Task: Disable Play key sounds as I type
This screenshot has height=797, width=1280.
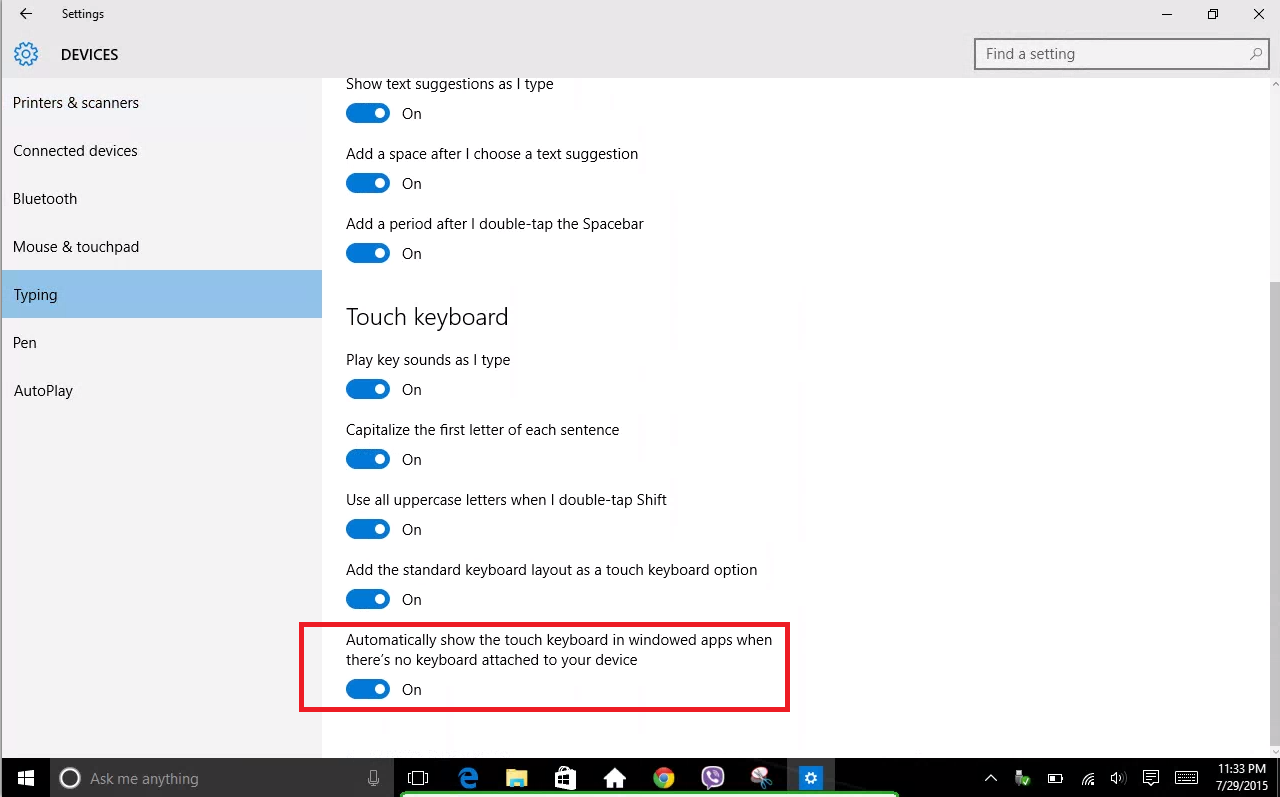Action: point(368,389)
